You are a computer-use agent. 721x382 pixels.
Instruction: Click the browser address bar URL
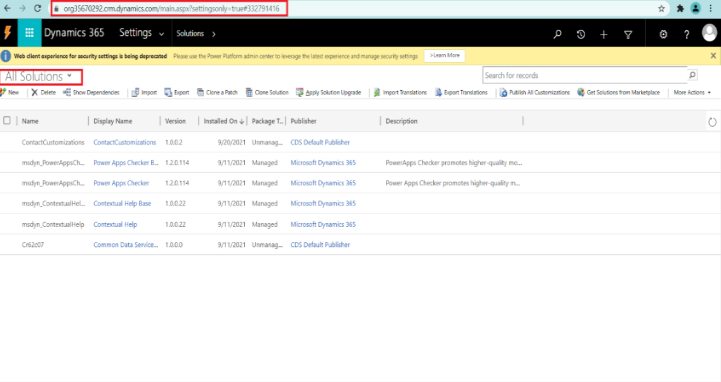pos(171,8)
